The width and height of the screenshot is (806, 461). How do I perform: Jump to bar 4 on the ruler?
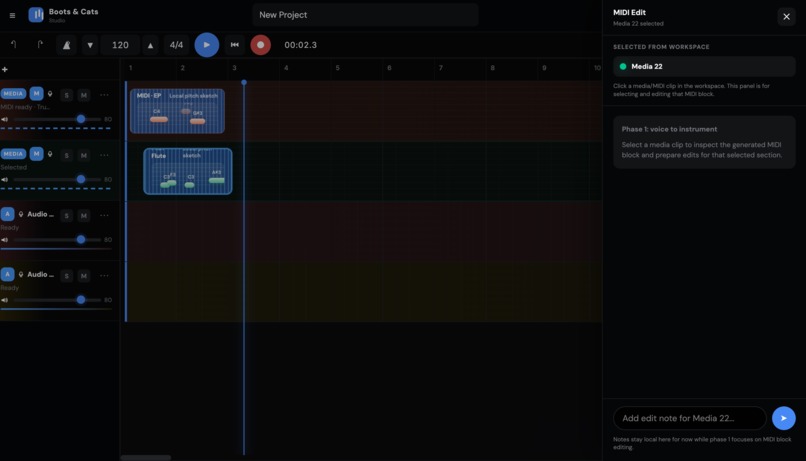pos(286,68)
